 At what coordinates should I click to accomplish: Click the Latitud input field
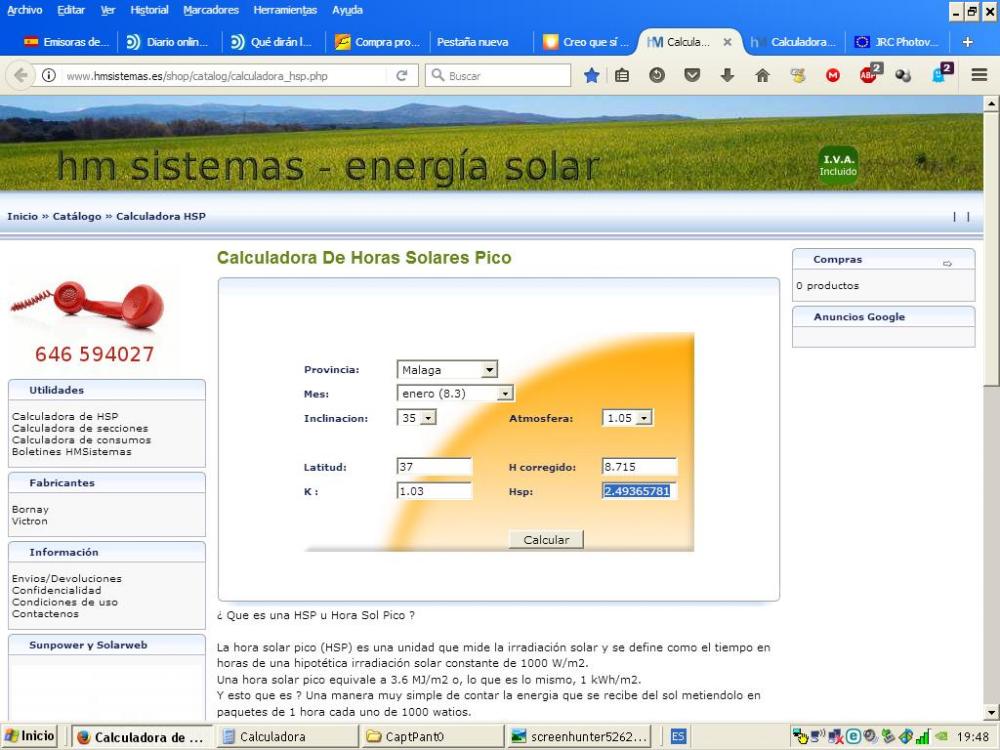click(x=434, y=467)
